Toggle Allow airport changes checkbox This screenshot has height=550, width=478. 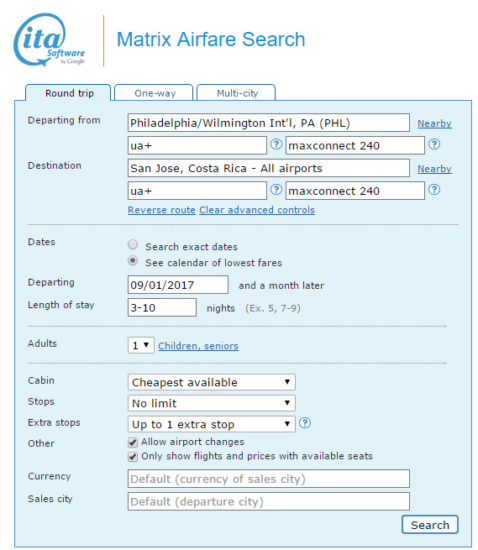pyautogui.click(x=133, y=442)
